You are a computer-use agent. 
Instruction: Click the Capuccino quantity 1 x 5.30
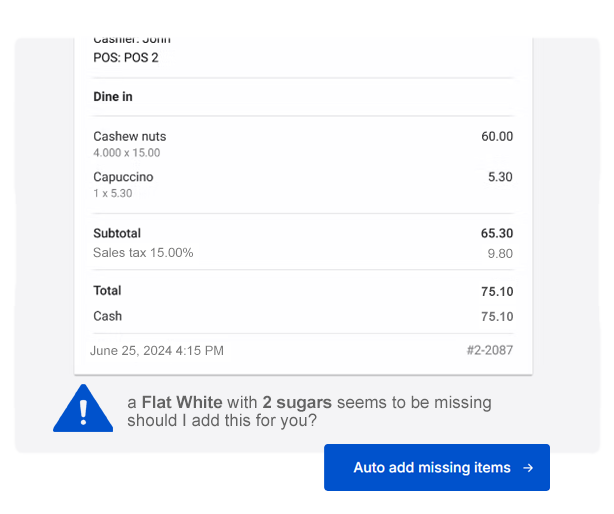click(x=113, y=194)
